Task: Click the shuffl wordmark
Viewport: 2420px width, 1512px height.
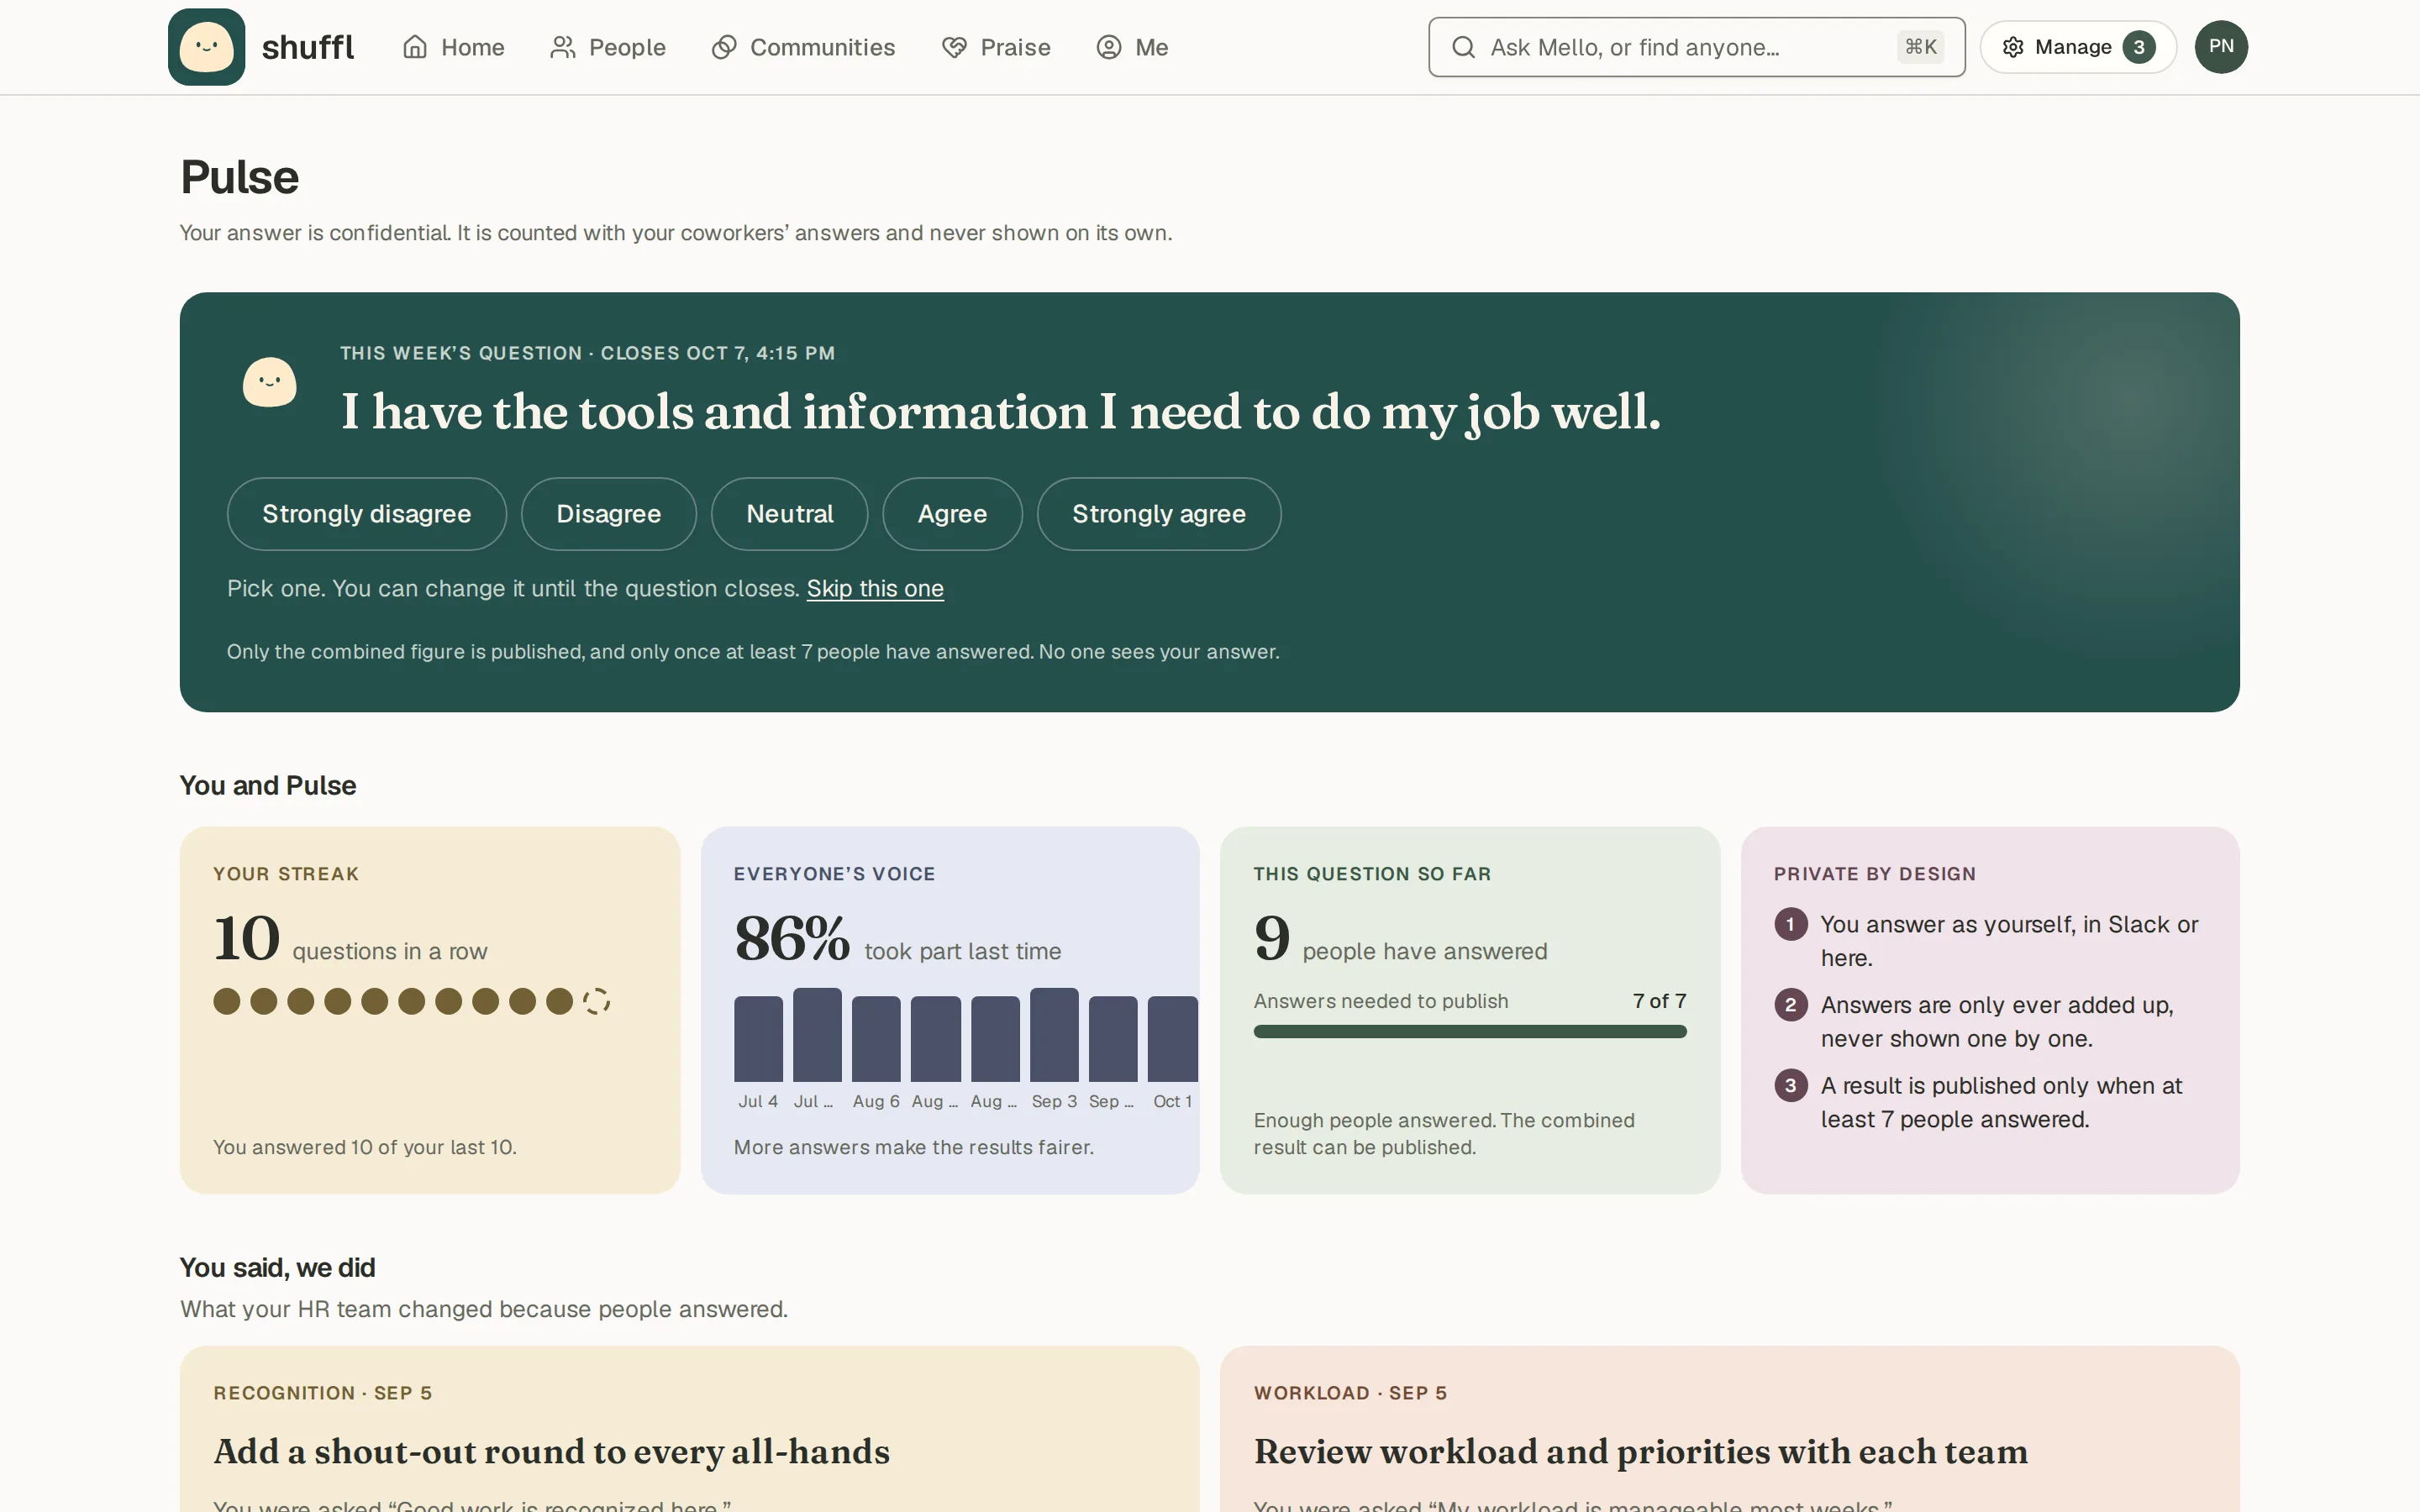Action: click(x=308, y=47)
